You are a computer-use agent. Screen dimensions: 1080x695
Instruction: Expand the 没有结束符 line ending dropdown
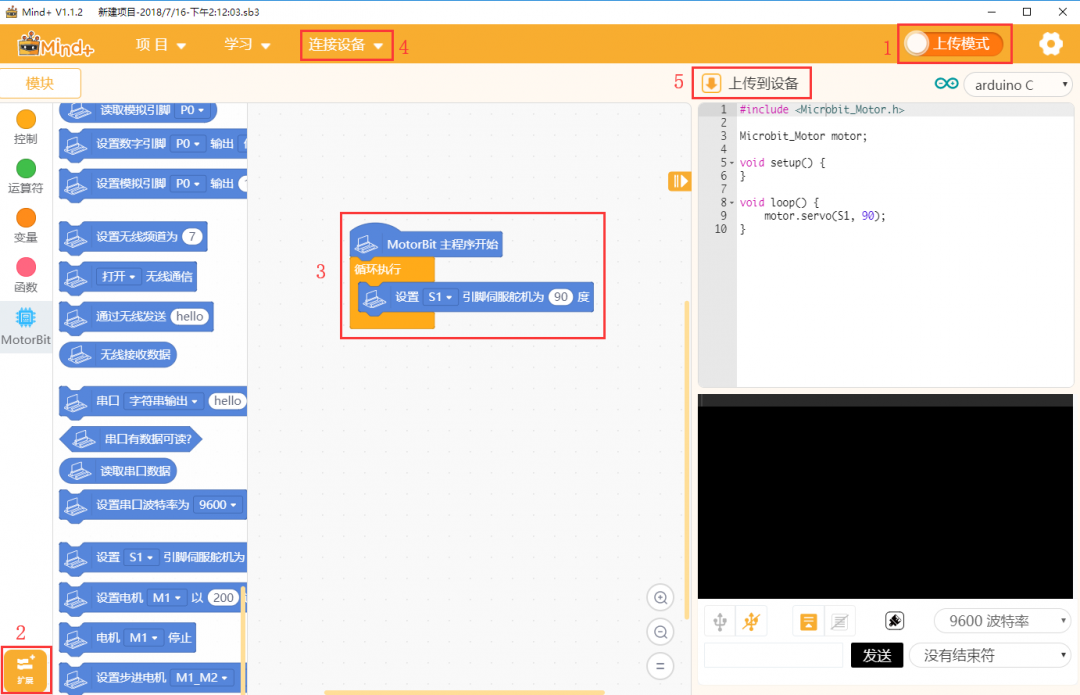(990, 655)
